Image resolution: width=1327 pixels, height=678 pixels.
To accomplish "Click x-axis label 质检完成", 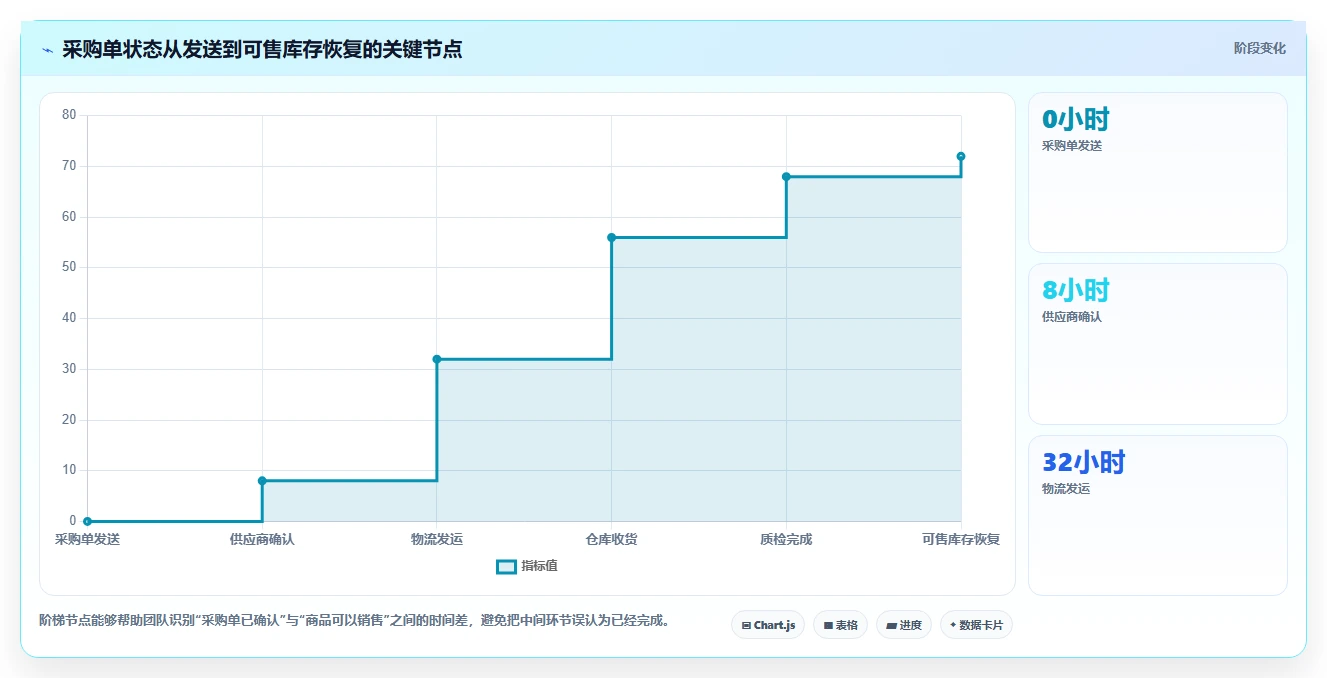I will [786, 540].
